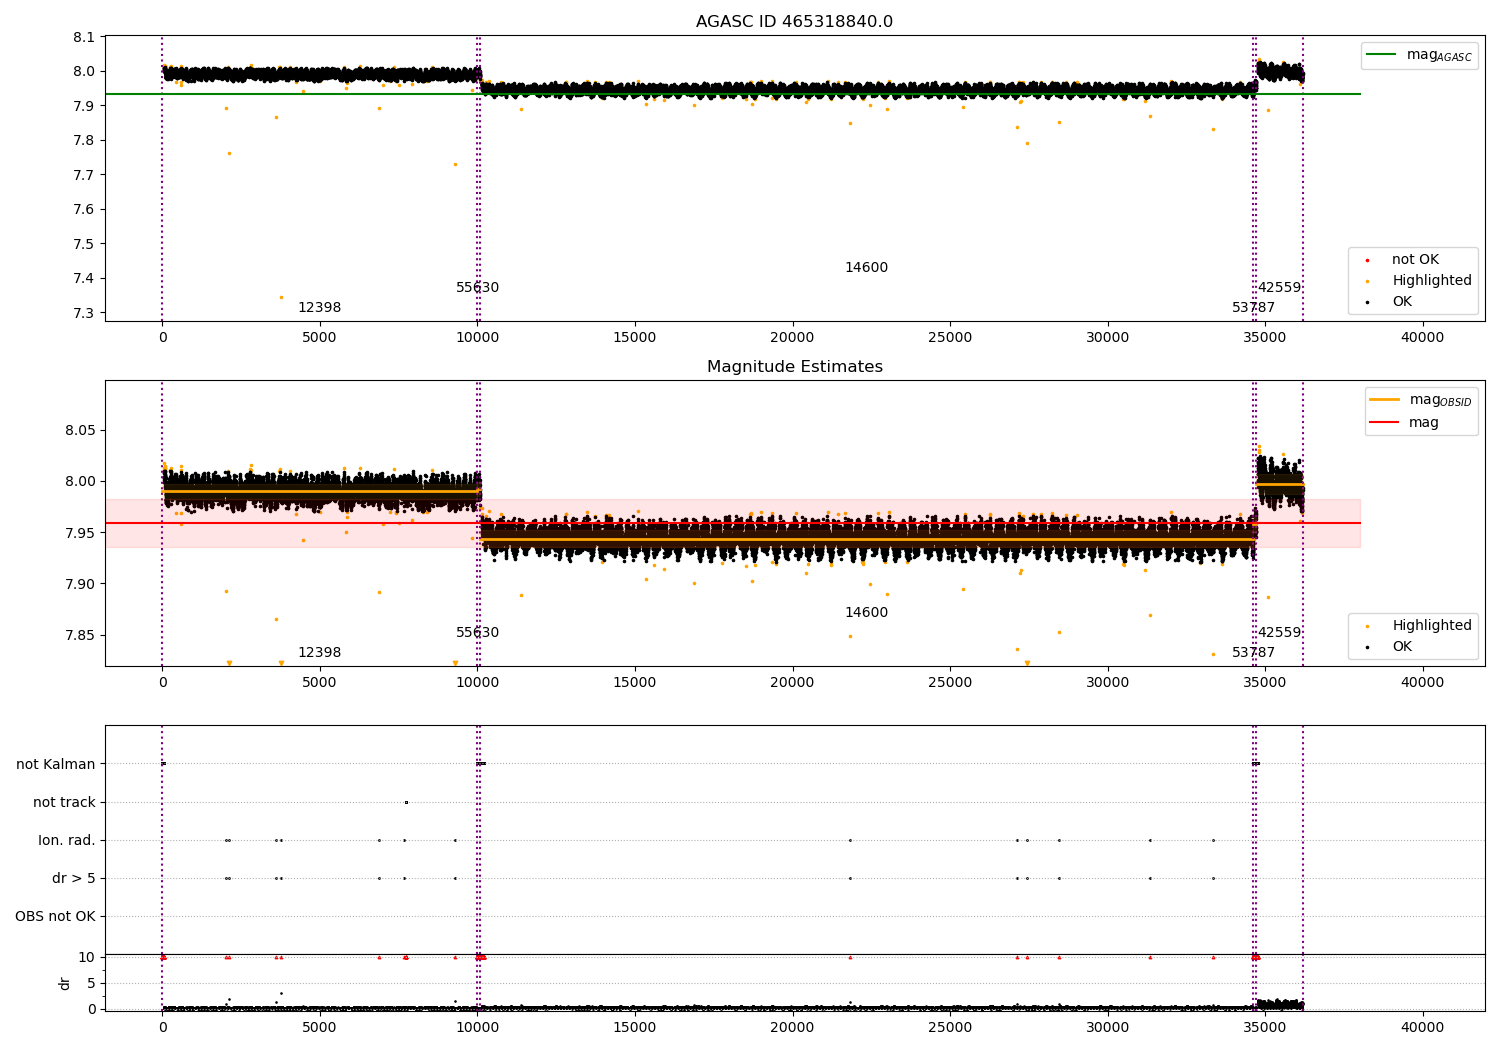Select the mag AGASC green legend entry

pos(1419,55)
